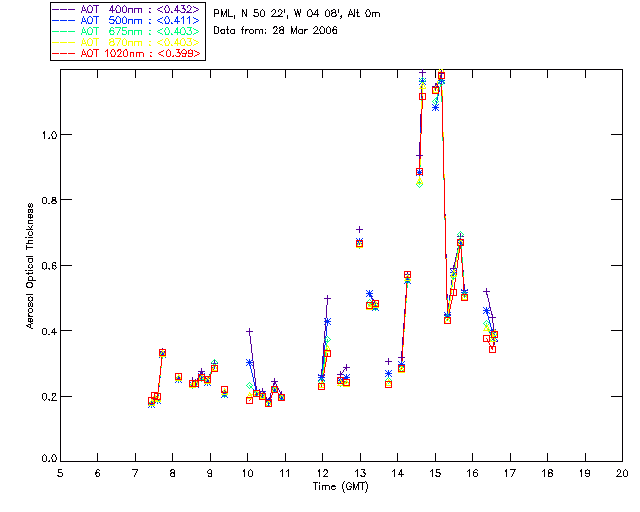Select the 12 tick label on time axis

pyautogui.click(x=322, y=473)
